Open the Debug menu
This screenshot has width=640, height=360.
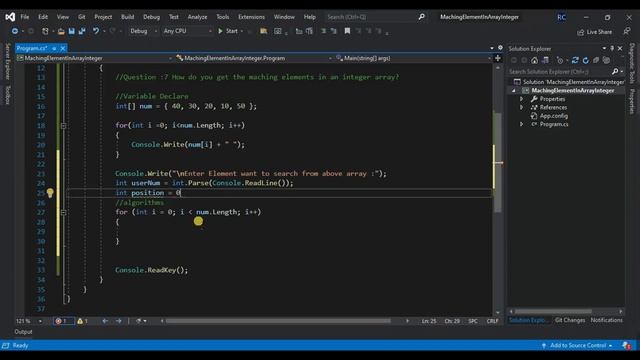(151, 17)
